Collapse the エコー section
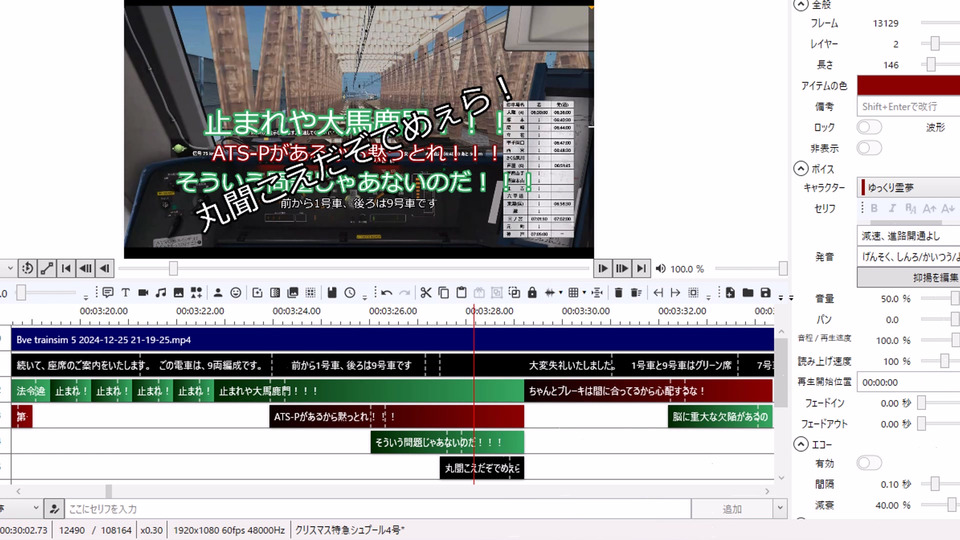The image size is (960, 540). [x=801, y=444]
